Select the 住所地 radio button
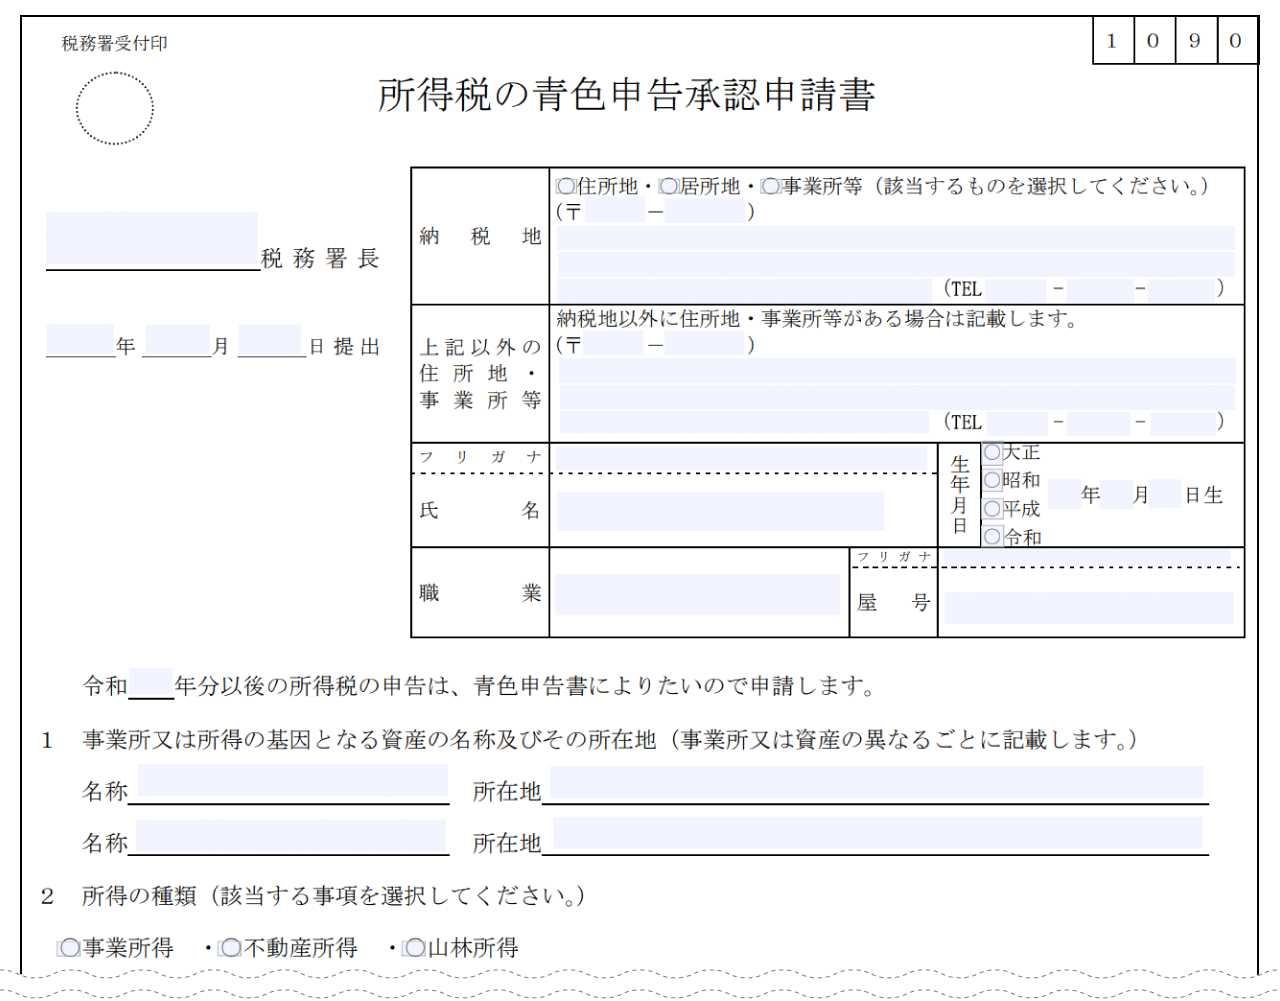The height and width of the screenshot is (1001, 1280). (x=566, y=186)
